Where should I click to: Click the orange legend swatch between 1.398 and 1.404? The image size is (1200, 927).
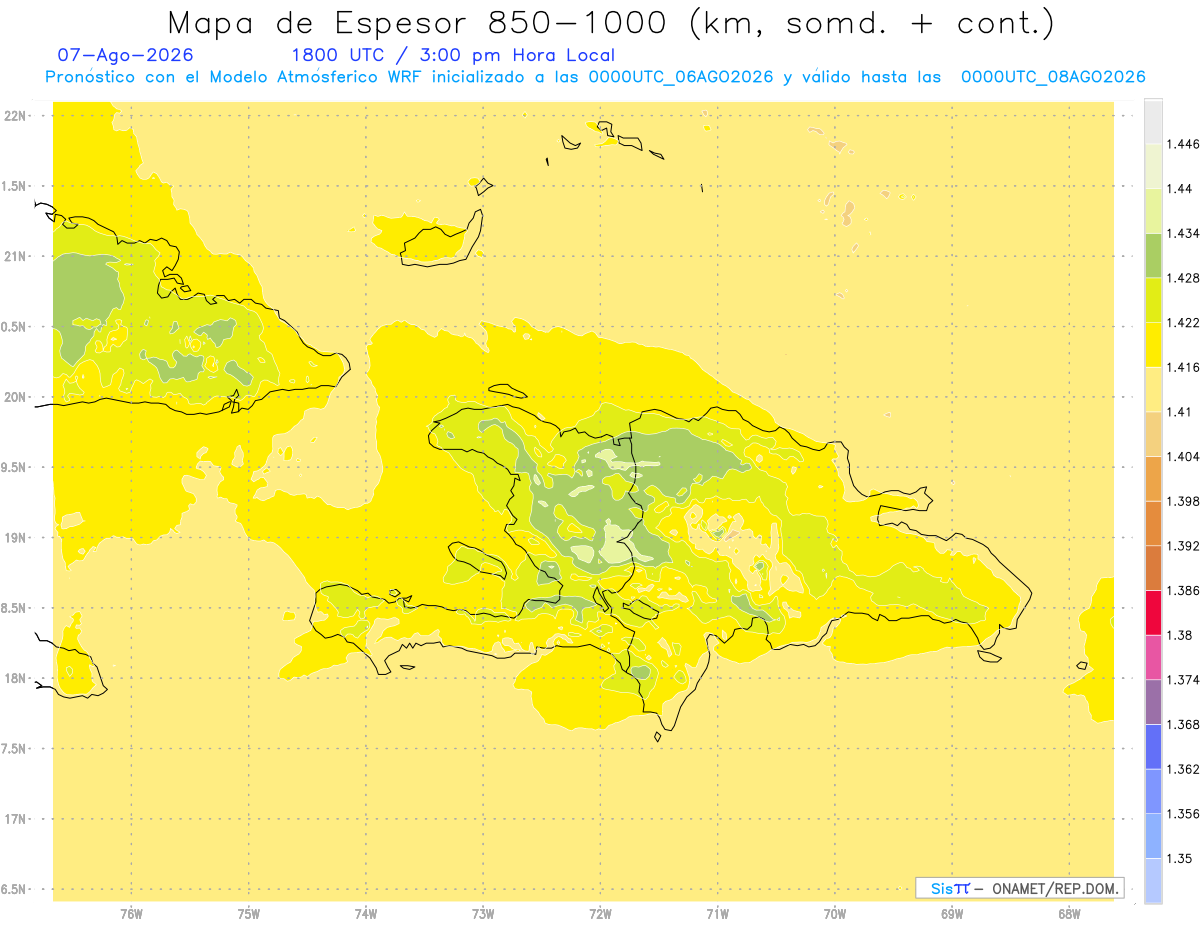click(1153, 478)
